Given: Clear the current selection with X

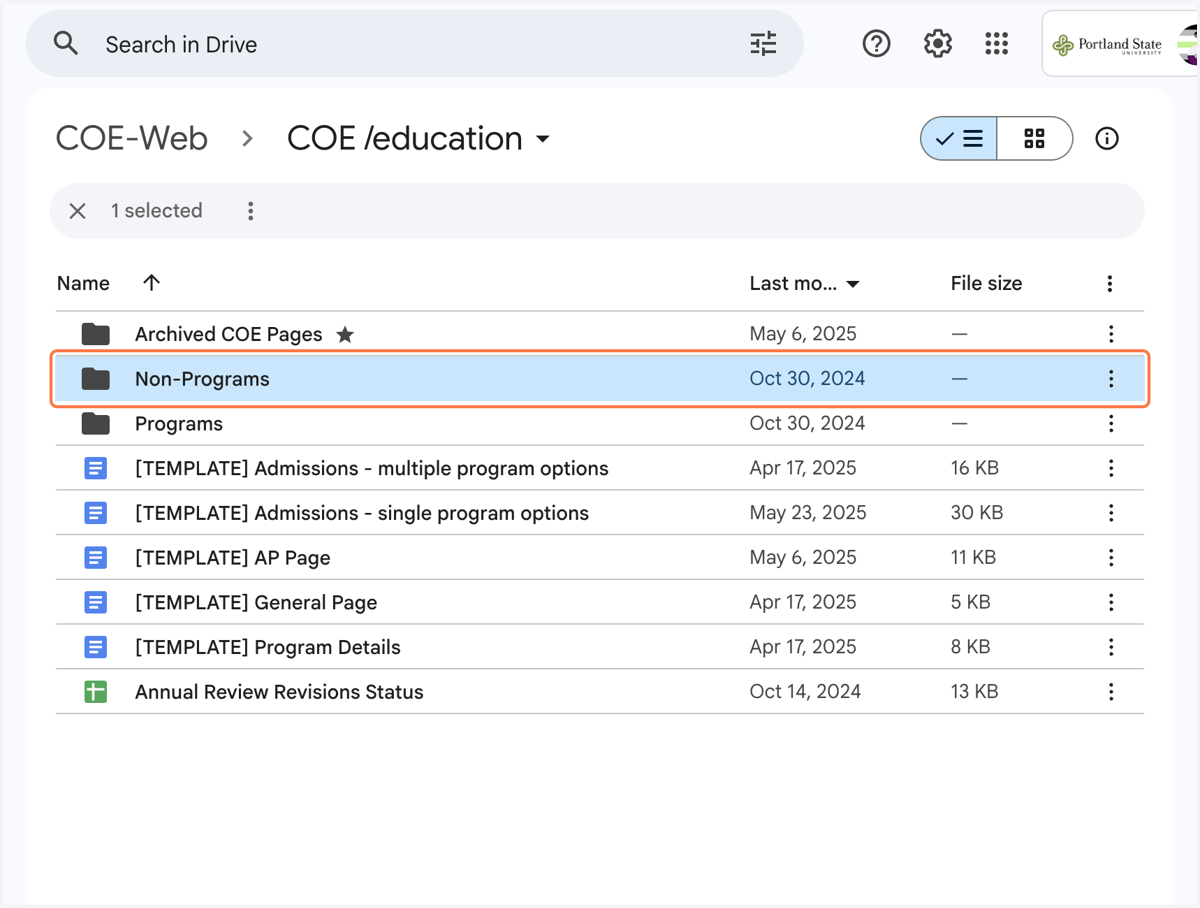Looking at the screenshot, I should (77, 211).
